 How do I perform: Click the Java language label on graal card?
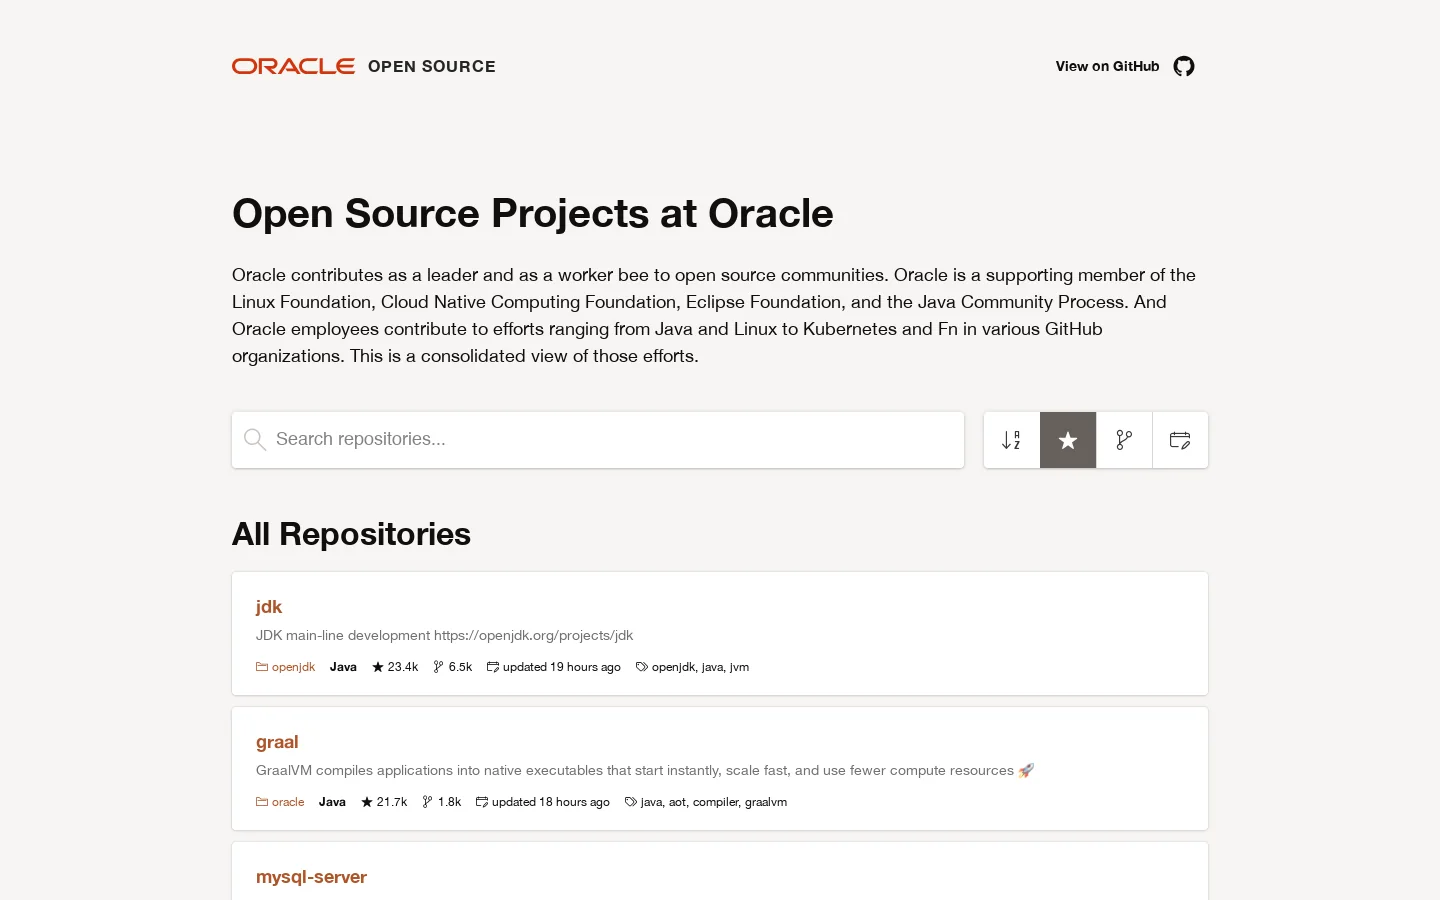pyautogui.click(x=332, y=802)
